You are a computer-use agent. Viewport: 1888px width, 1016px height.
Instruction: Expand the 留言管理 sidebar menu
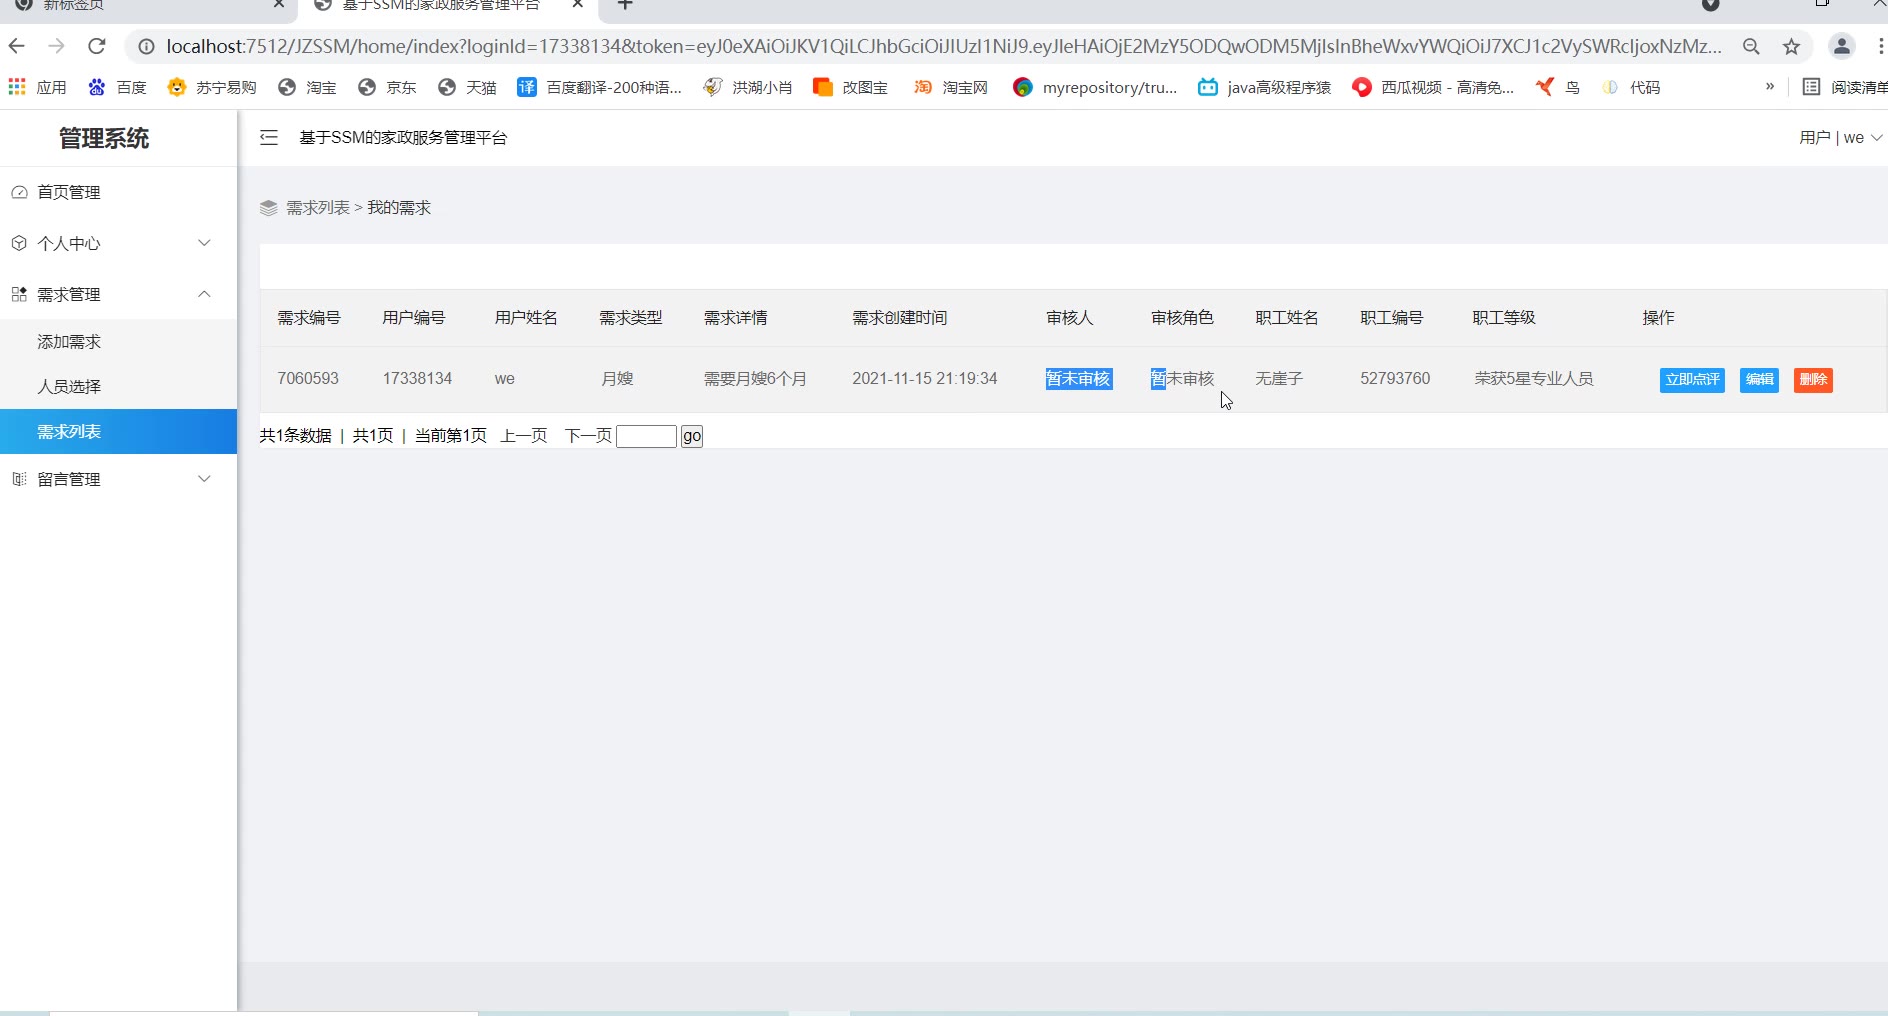click(118, 479)
